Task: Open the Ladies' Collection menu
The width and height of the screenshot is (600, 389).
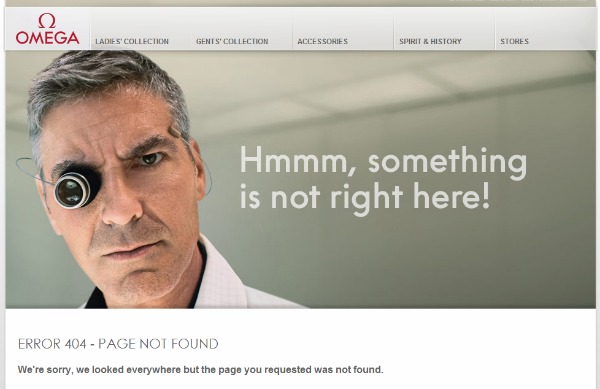Action: tap(132, 41)
